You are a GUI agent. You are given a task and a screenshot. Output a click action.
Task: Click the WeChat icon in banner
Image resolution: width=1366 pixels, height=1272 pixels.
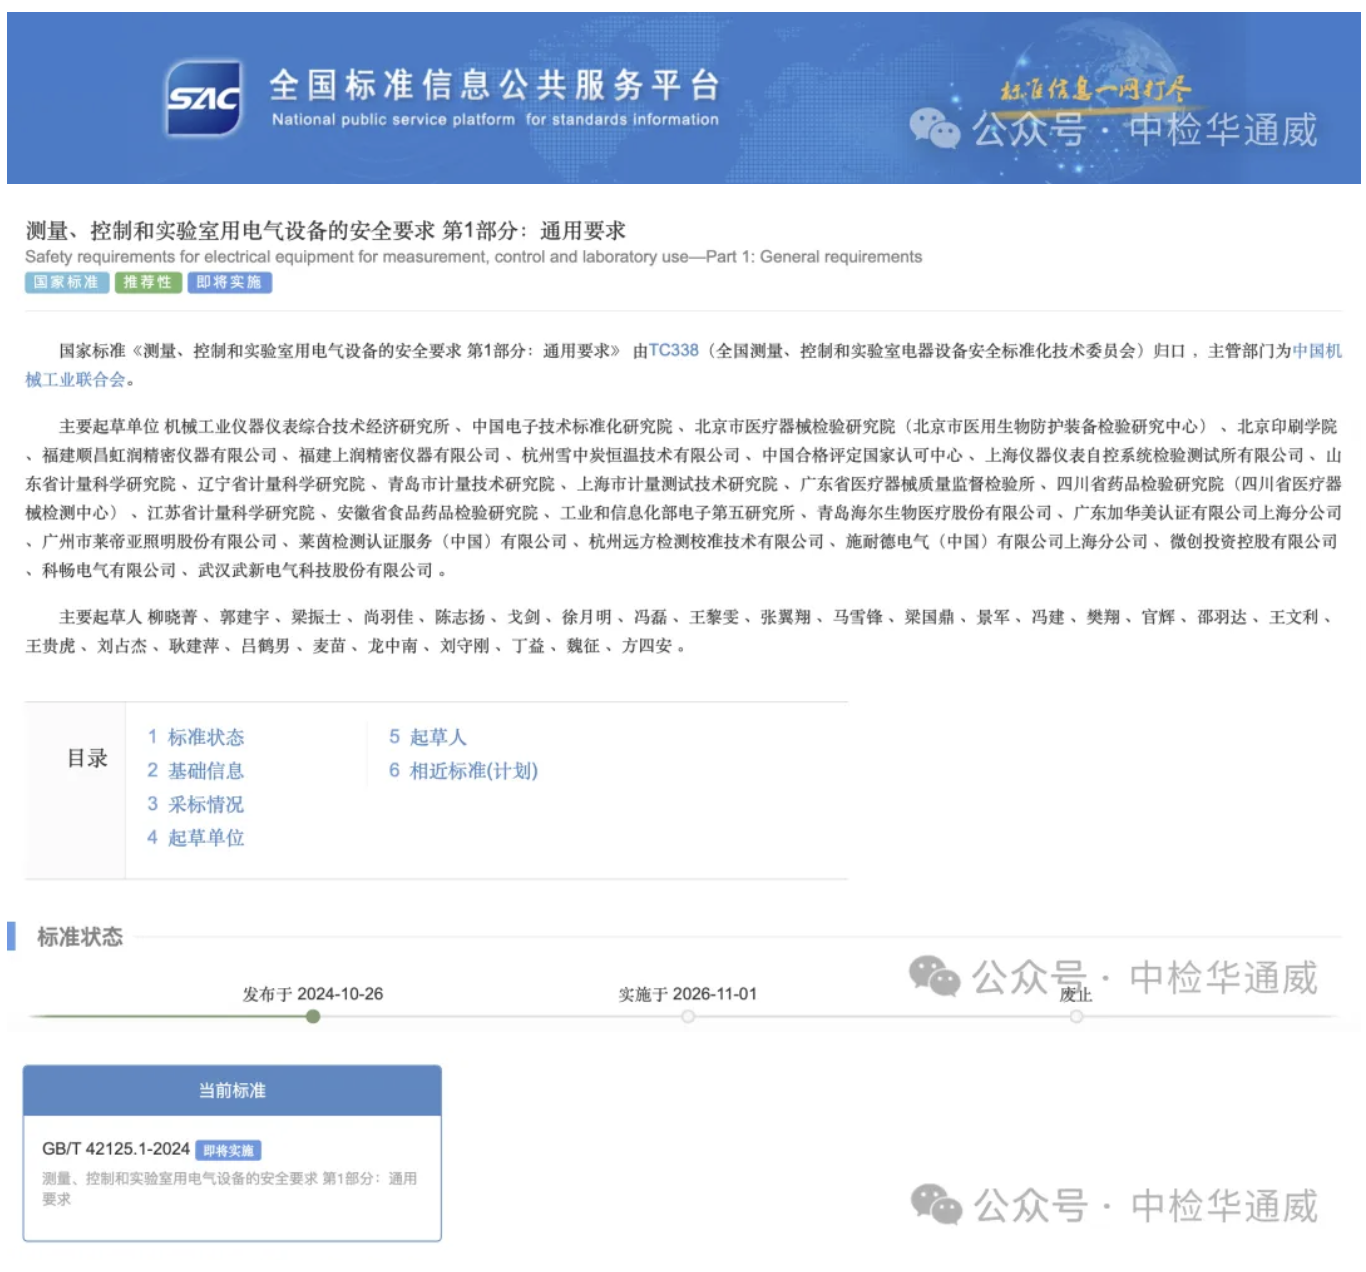pos(934,129)
